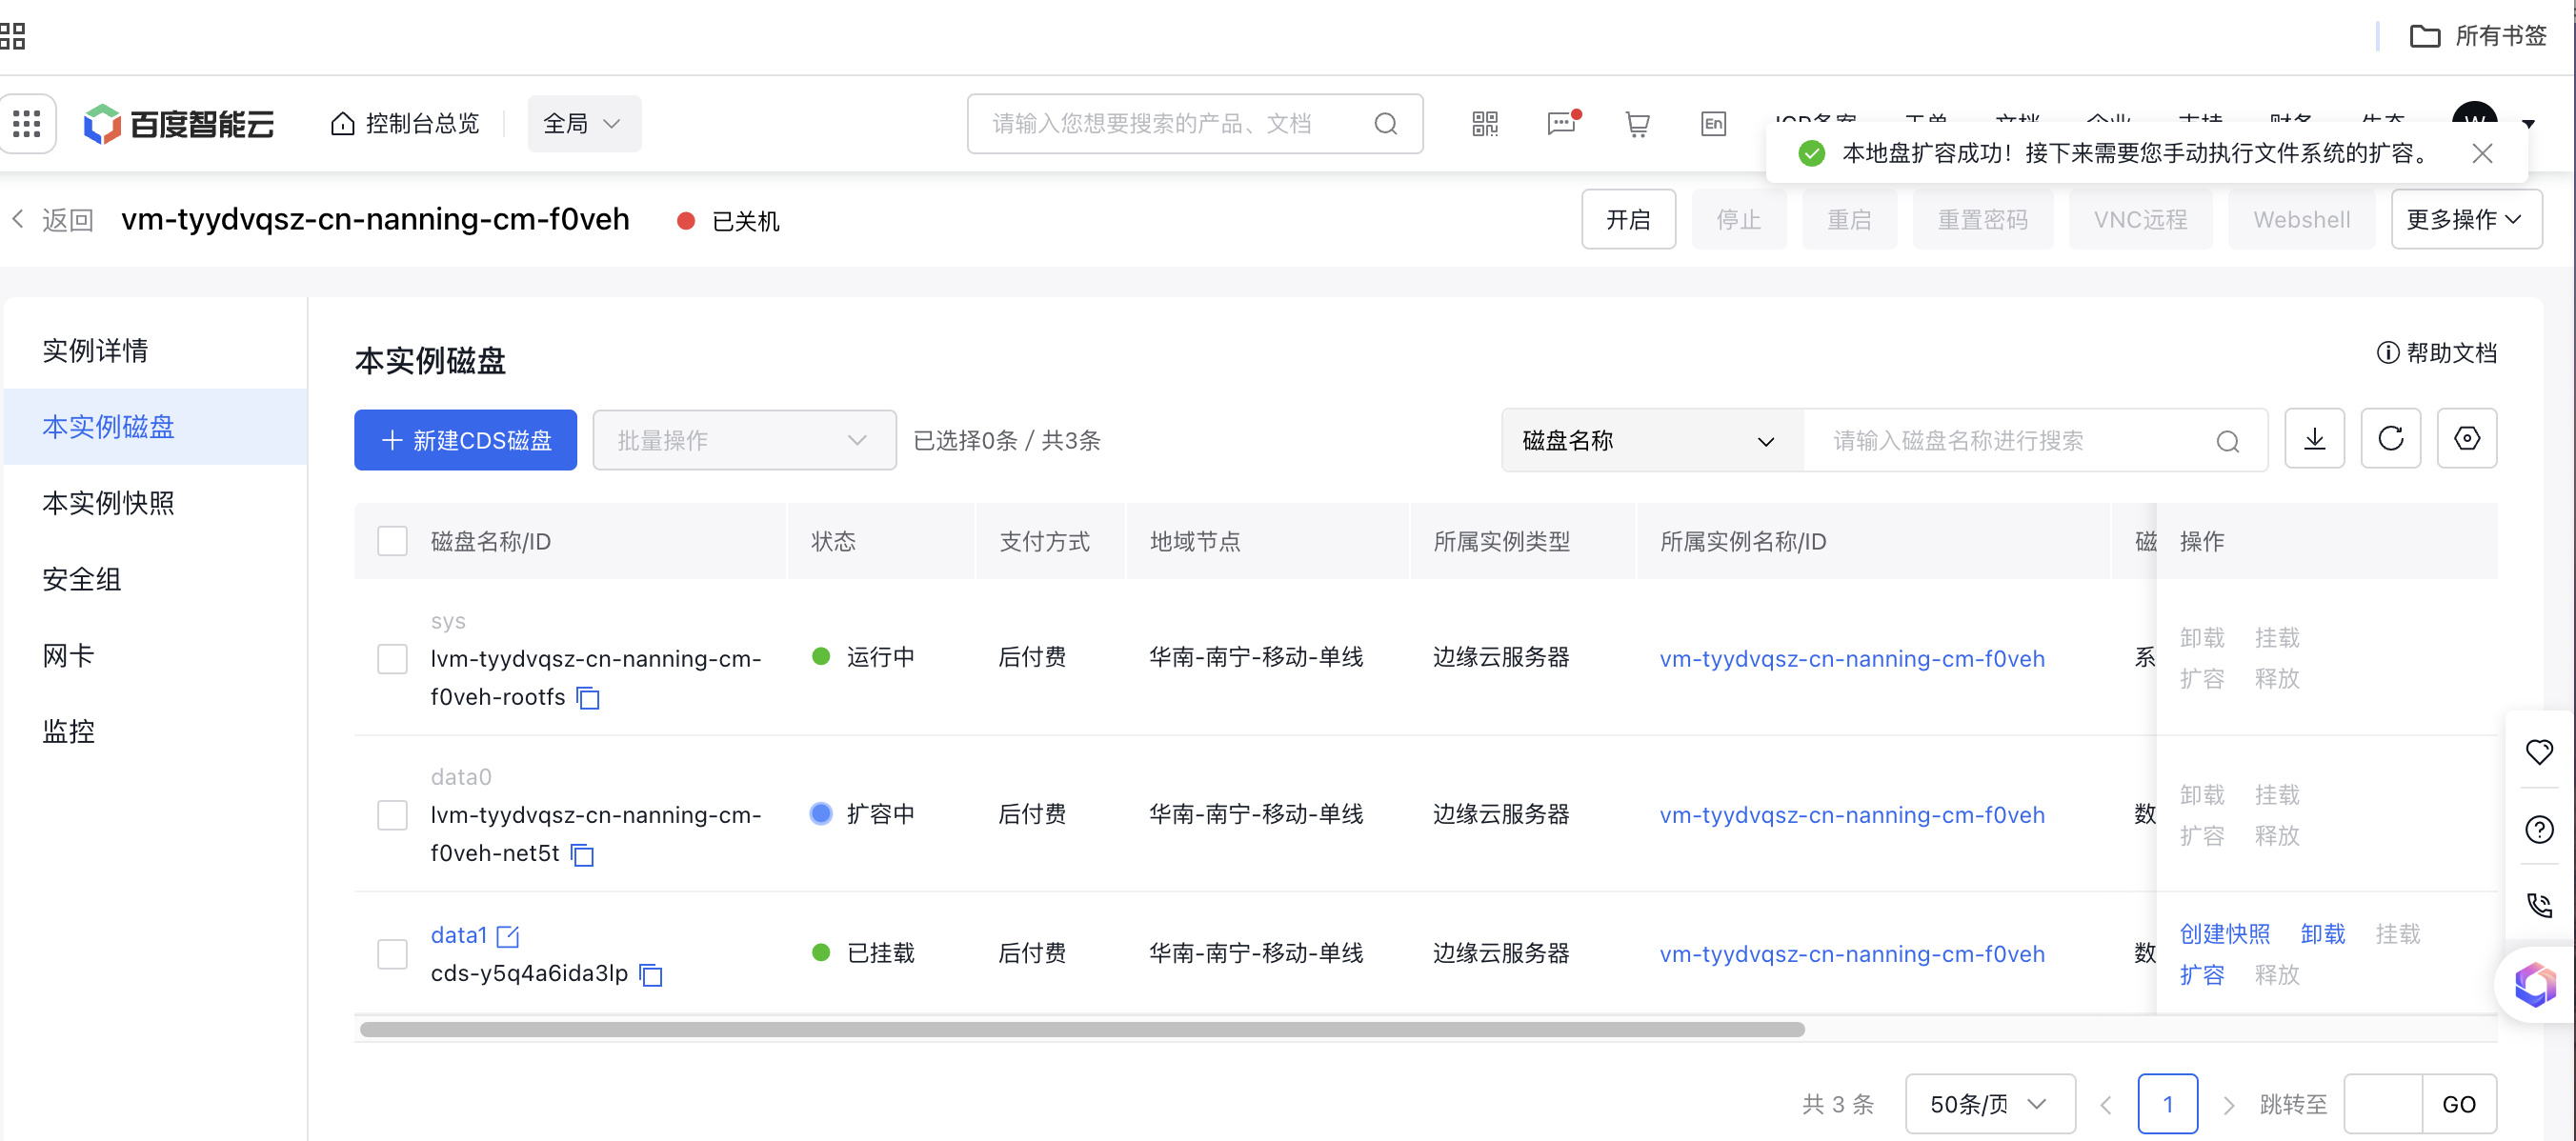Download the disk list
Image resolution: width=2576 pixels, height=1141 pixels.
[2314, 439]
